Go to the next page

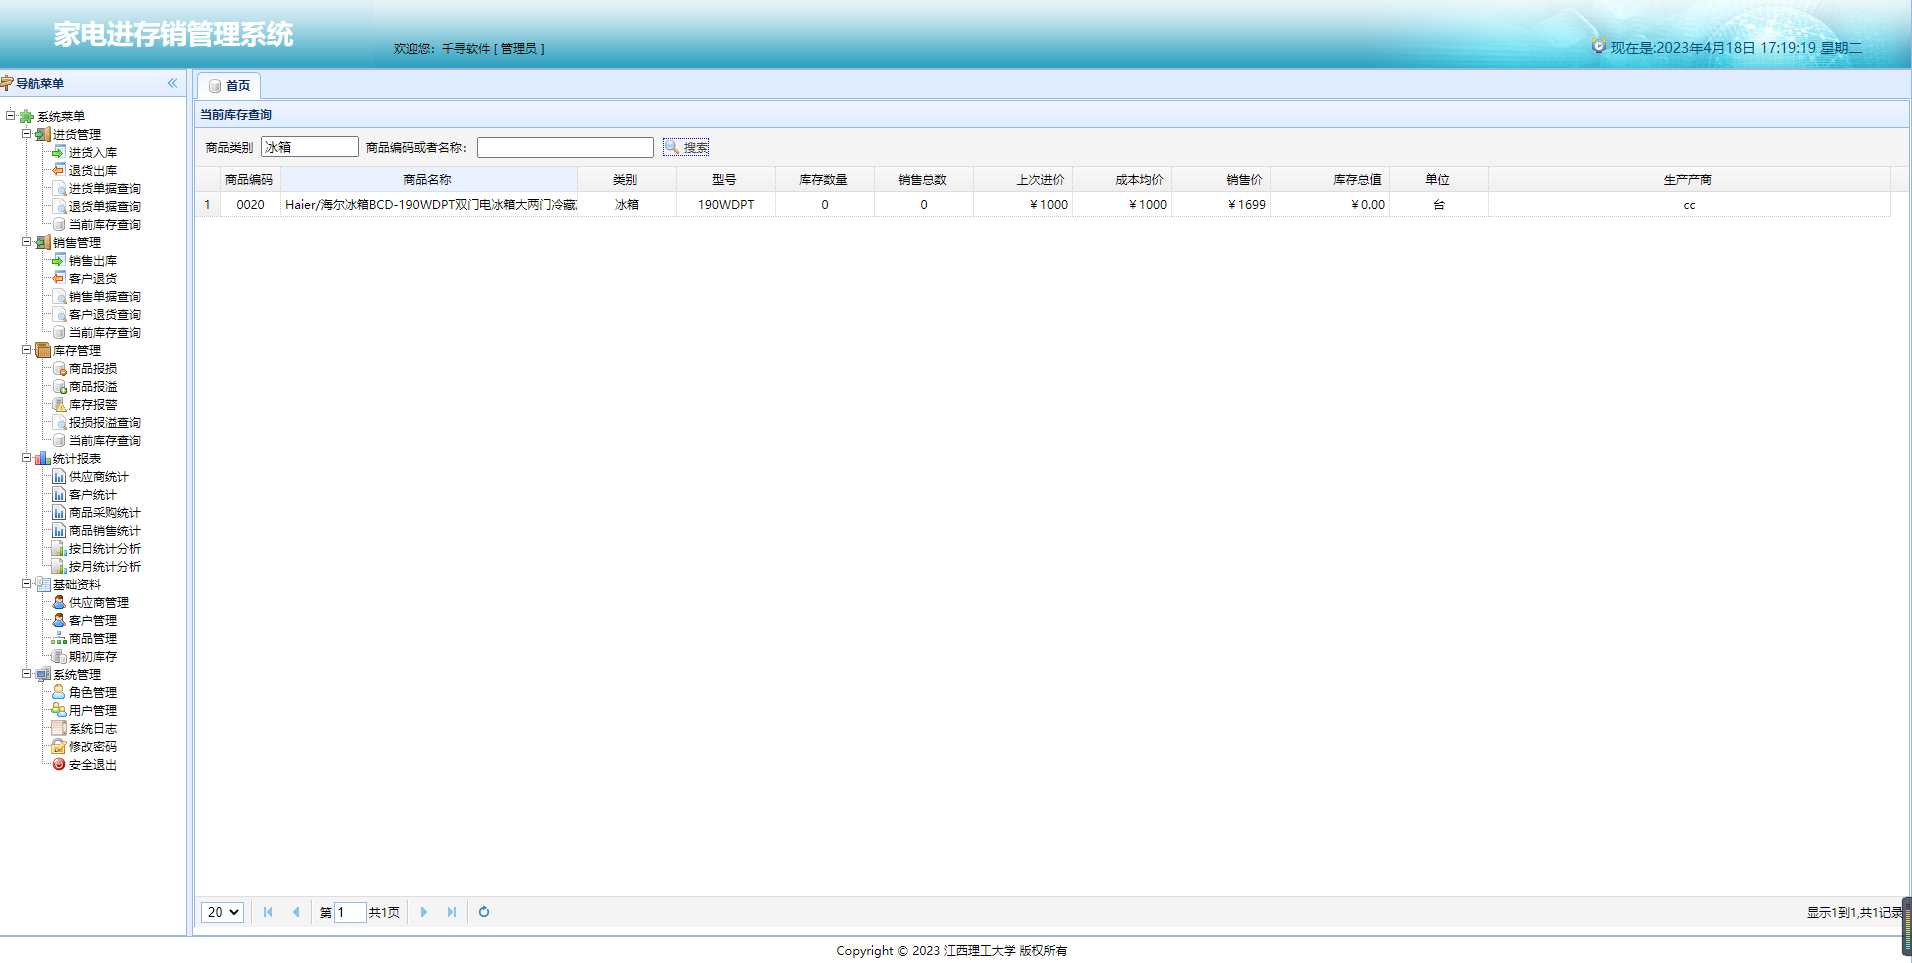click(424, 912)
